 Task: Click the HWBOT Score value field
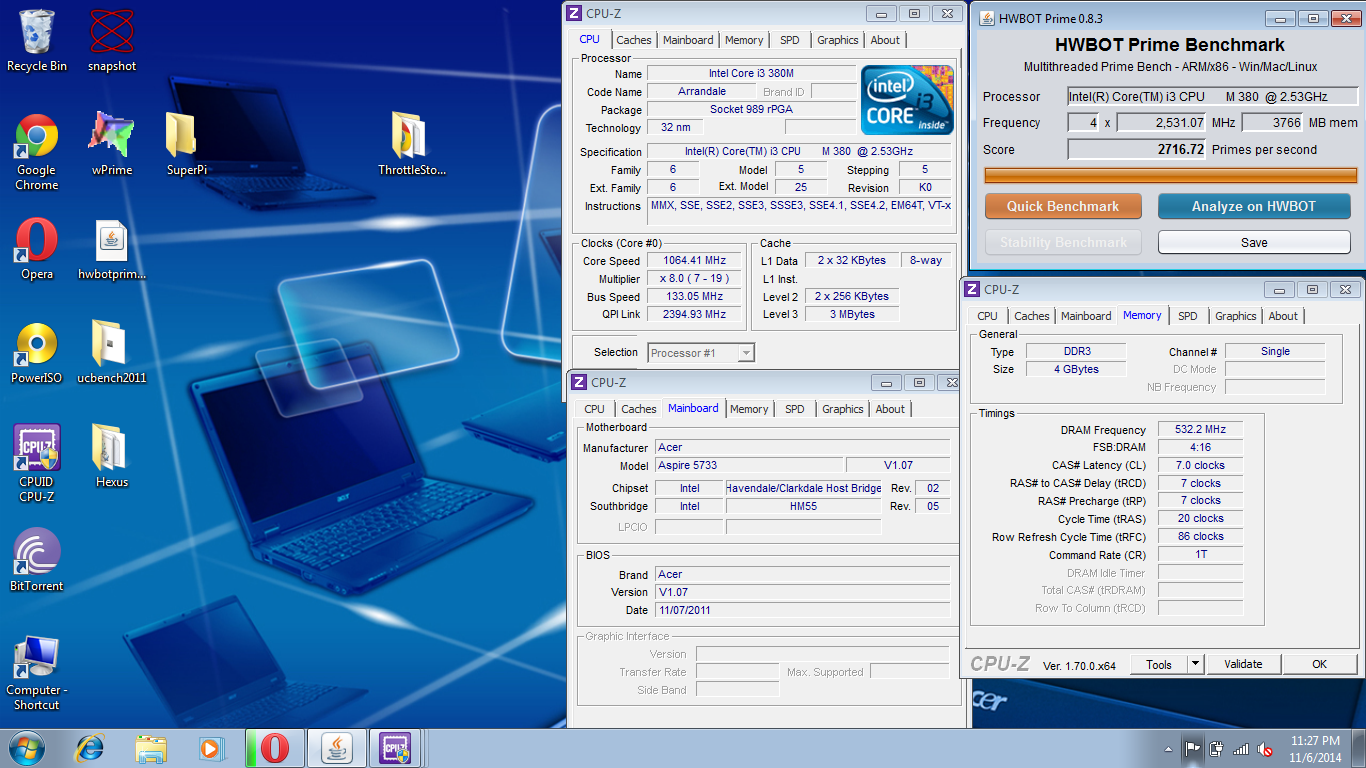coord(1137,150)
